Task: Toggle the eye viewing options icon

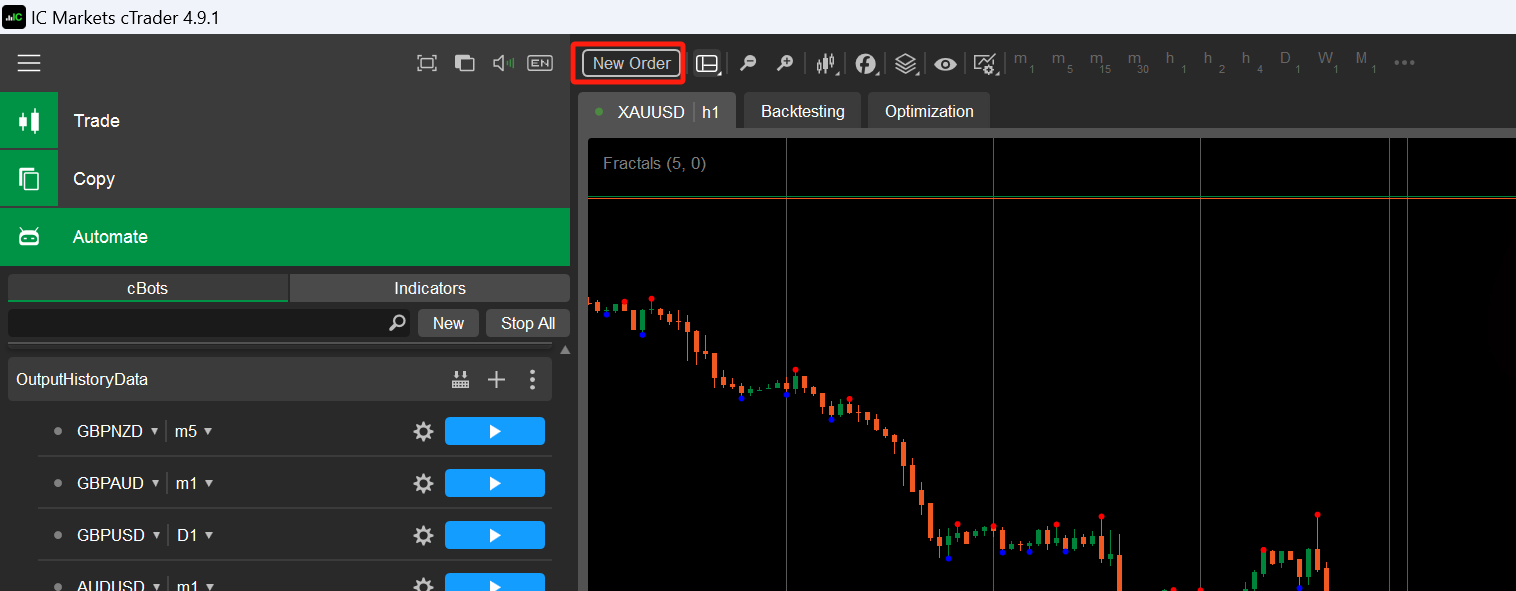Action: (945, 63)
